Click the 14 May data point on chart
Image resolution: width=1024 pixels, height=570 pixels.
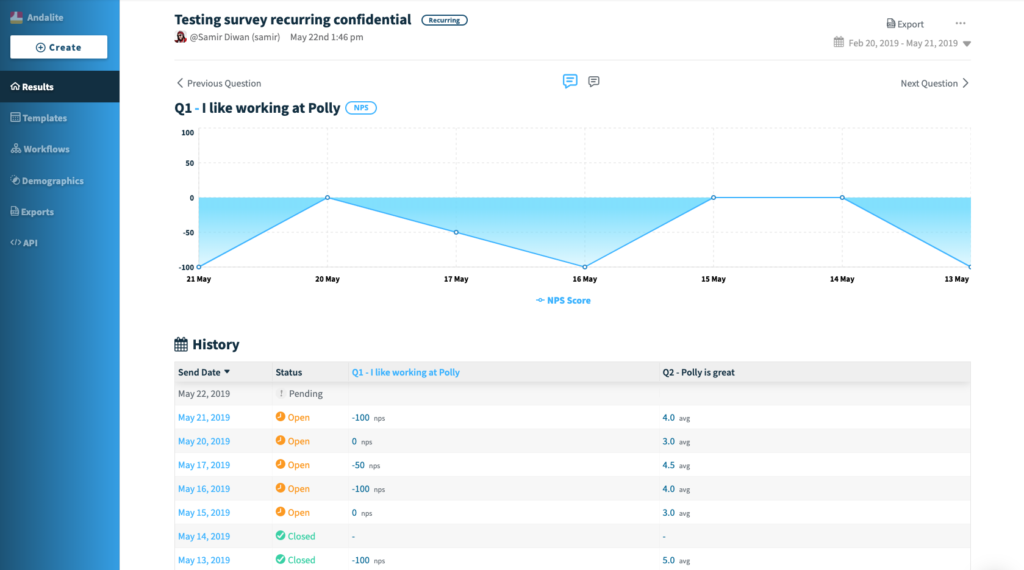point(842,198)
